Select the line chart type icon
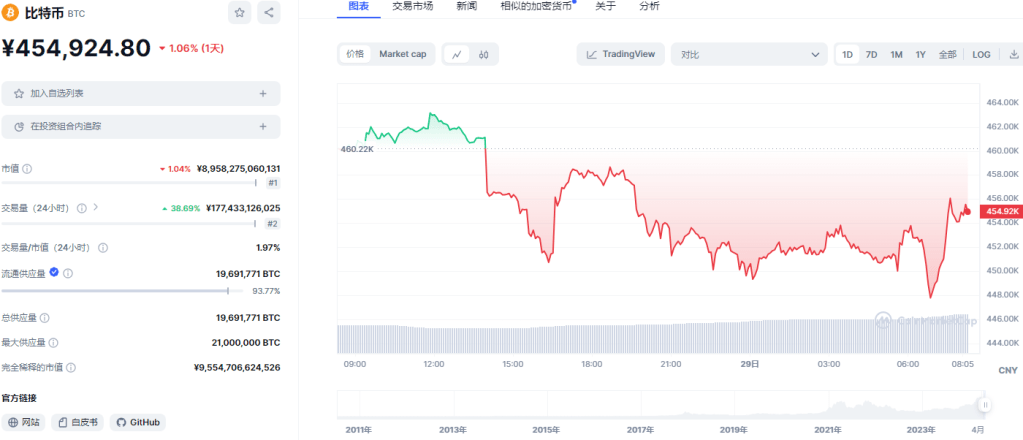 coord(456,54)
